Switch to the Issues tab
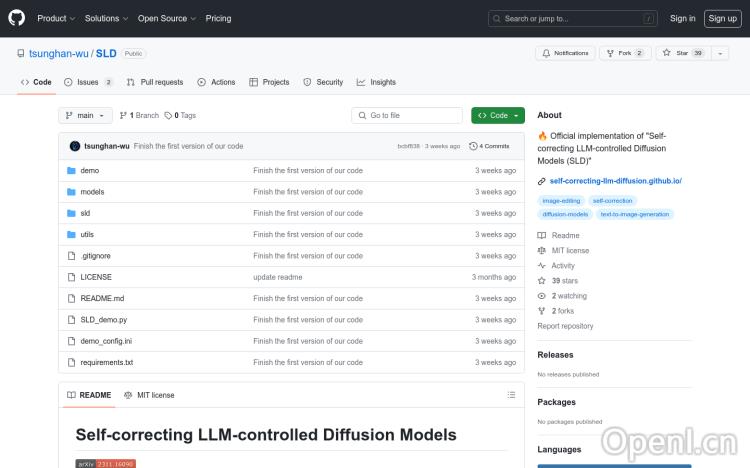This screenshot has width=750, height=468. click(x=88, y=82)
